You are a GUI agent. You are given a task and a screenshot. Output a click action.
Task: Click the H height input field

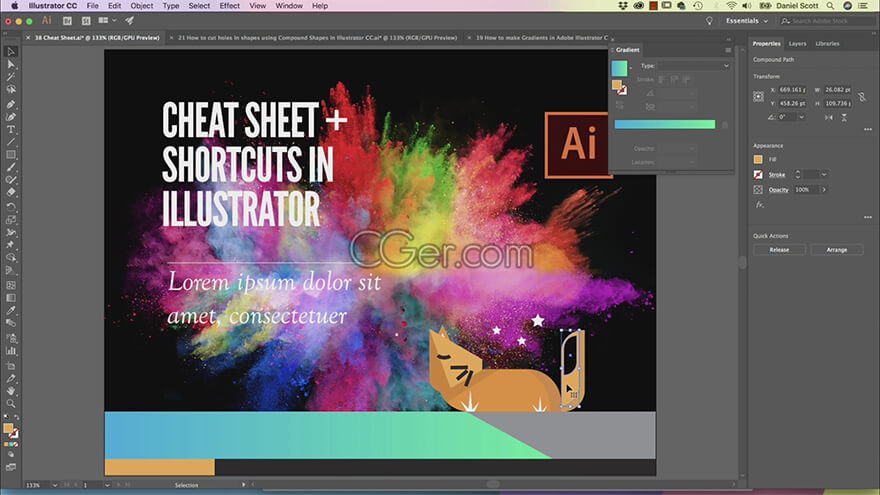pyautogui.click(x=837, y=103)
